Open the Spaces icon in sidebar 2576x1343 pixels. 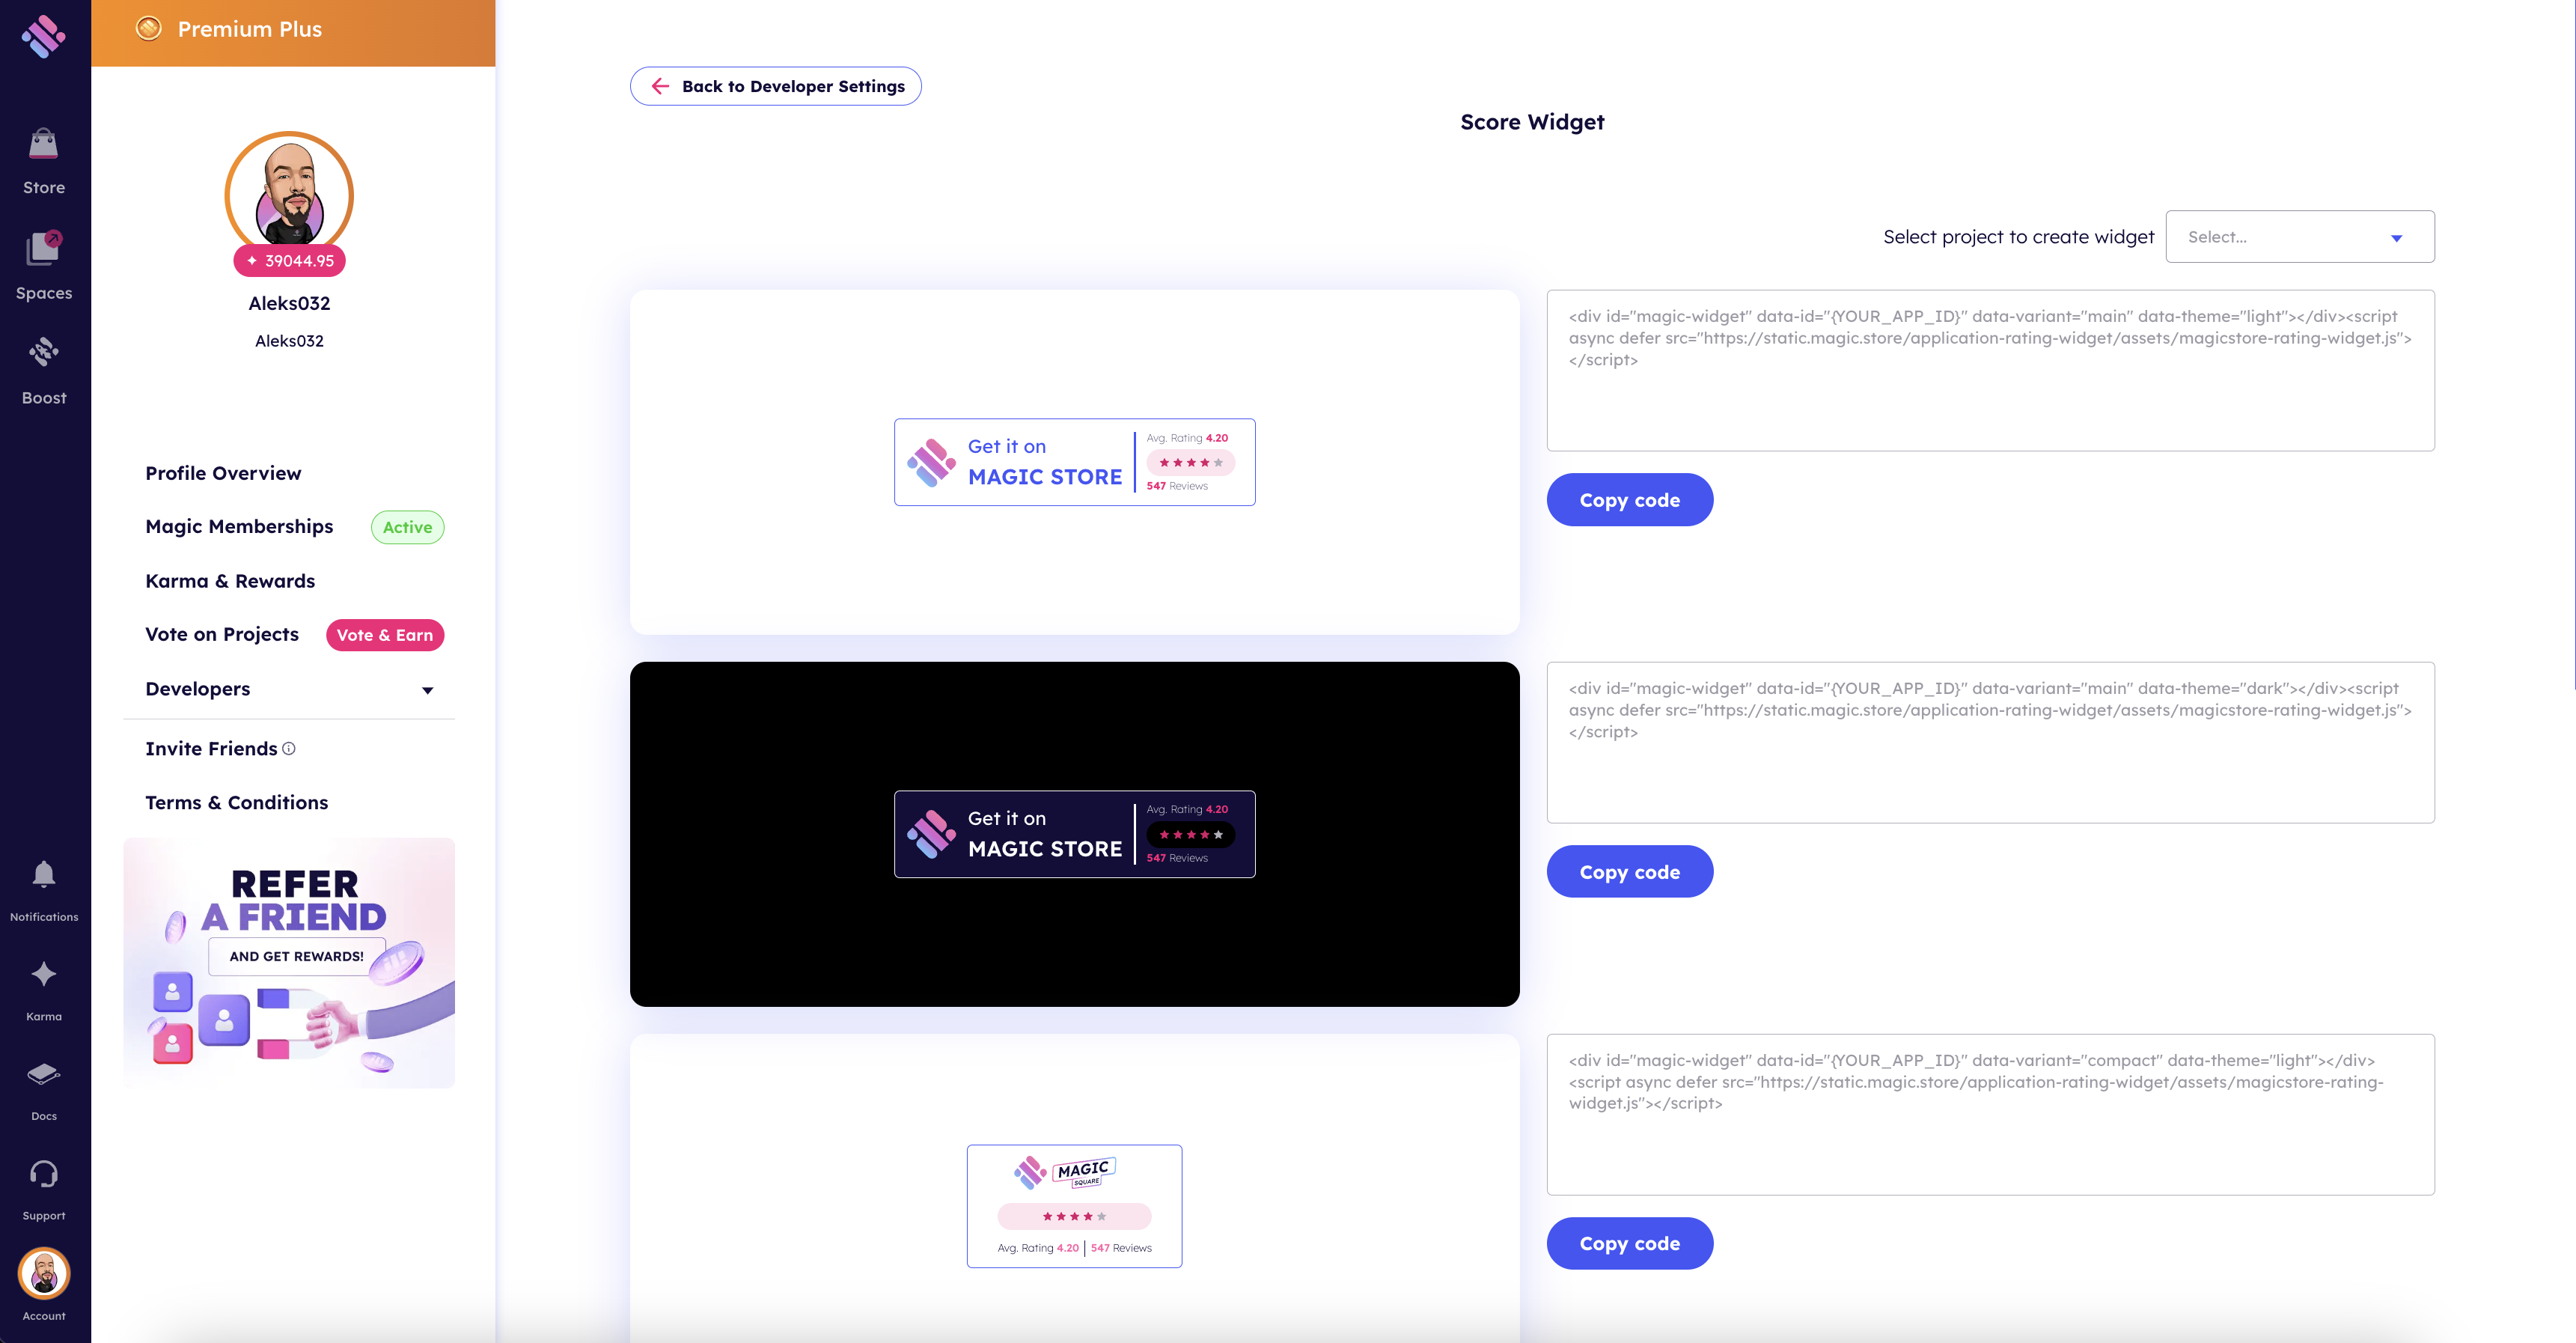(x=44, y=248)
